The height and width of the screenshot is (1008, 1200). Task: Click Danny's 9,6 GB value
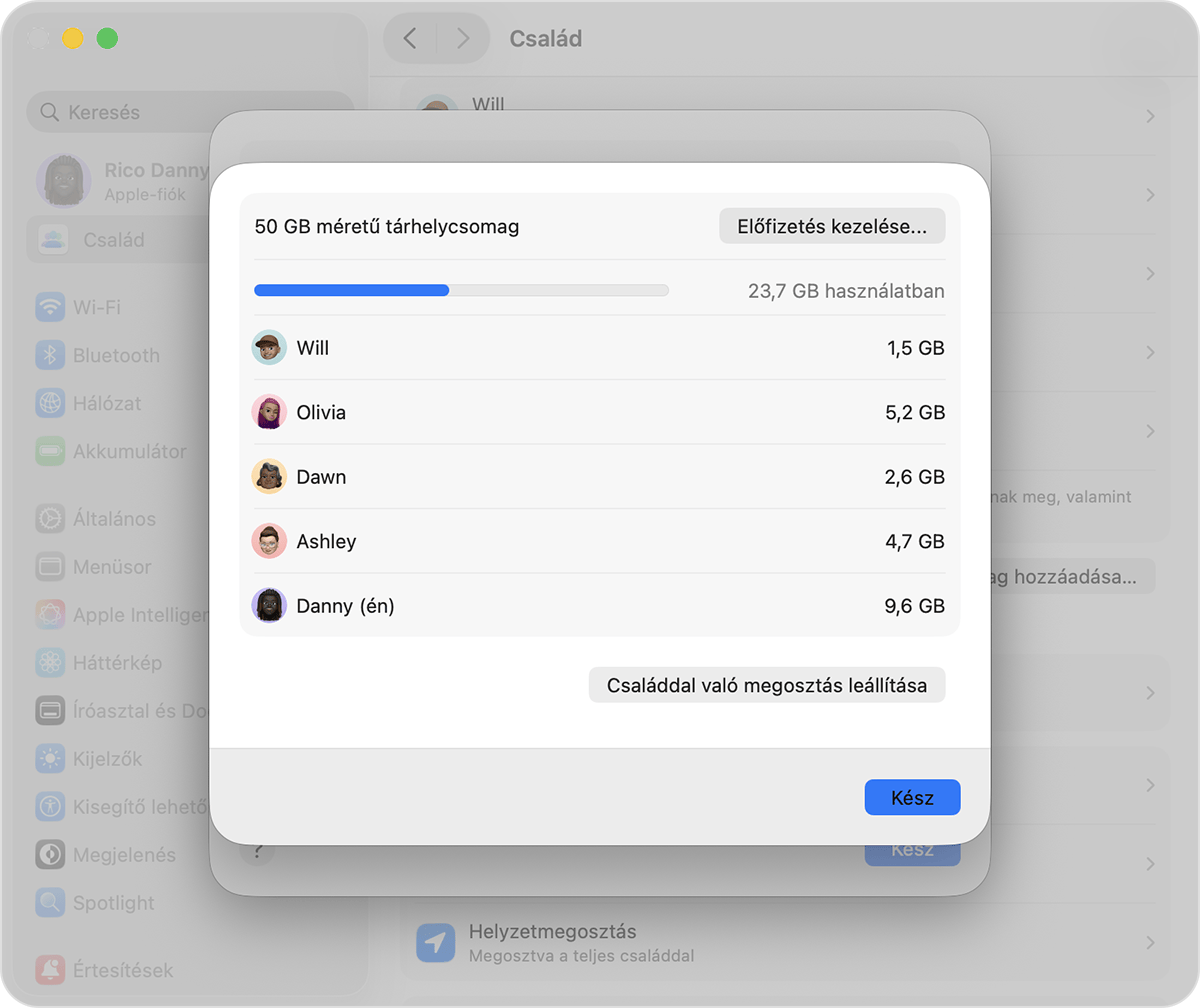(x=915, y=605)
